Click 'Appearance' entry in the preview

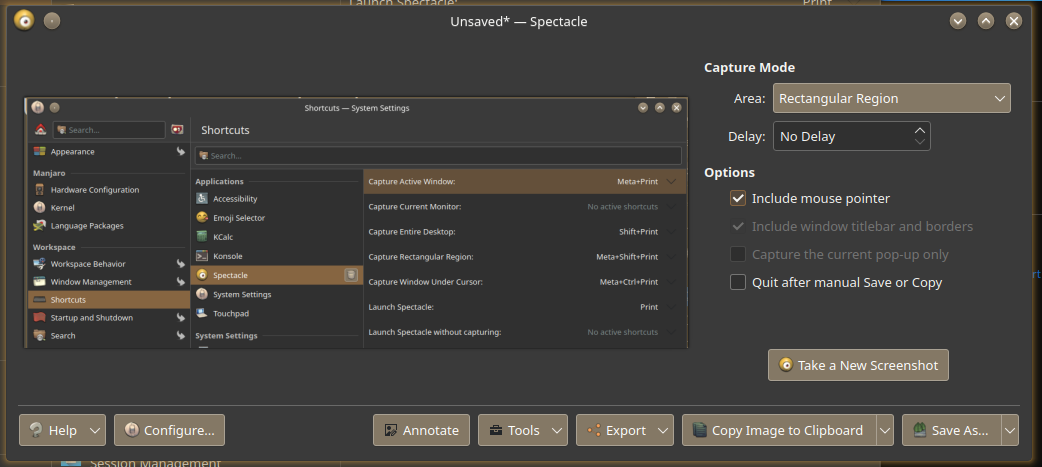tap(72, 151)
